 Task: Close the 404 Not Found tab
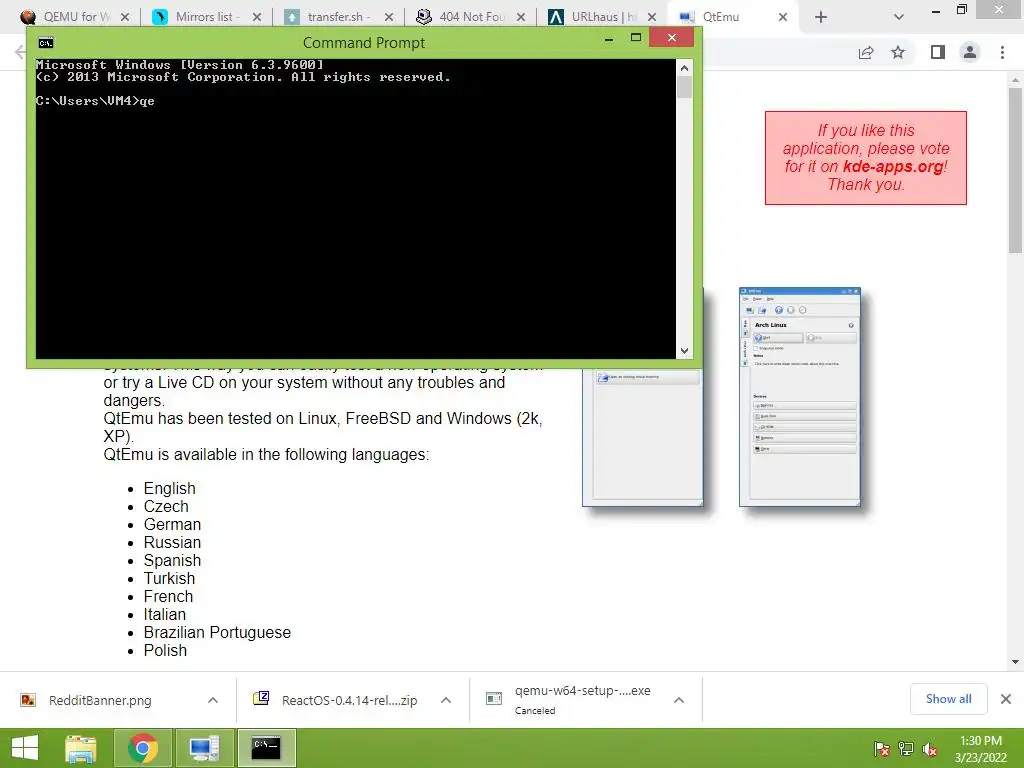point(520,17)
